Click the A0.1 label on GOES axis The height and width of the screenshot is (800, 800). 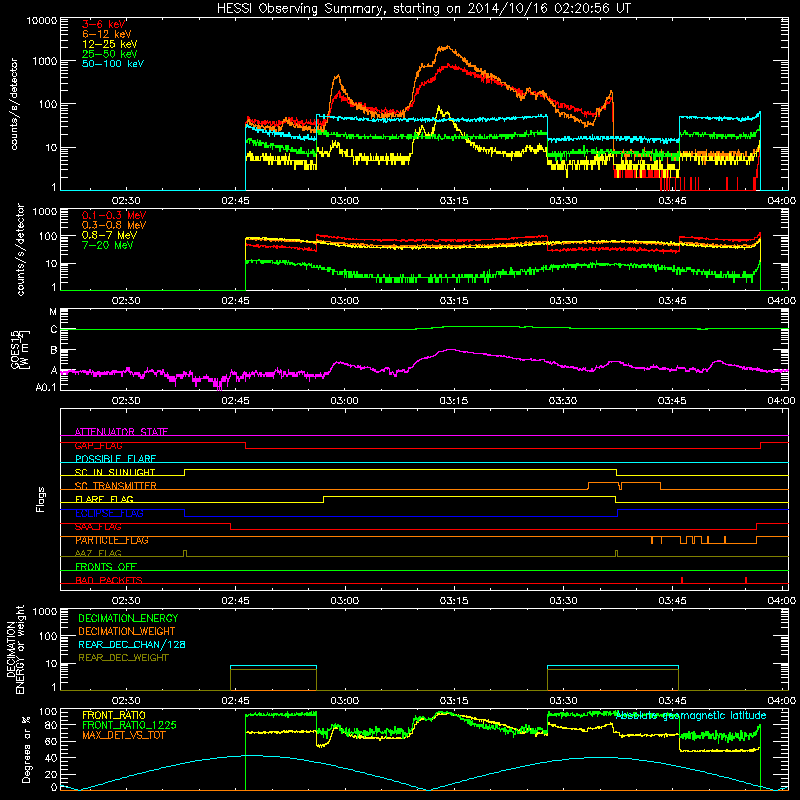pos(46,387)
